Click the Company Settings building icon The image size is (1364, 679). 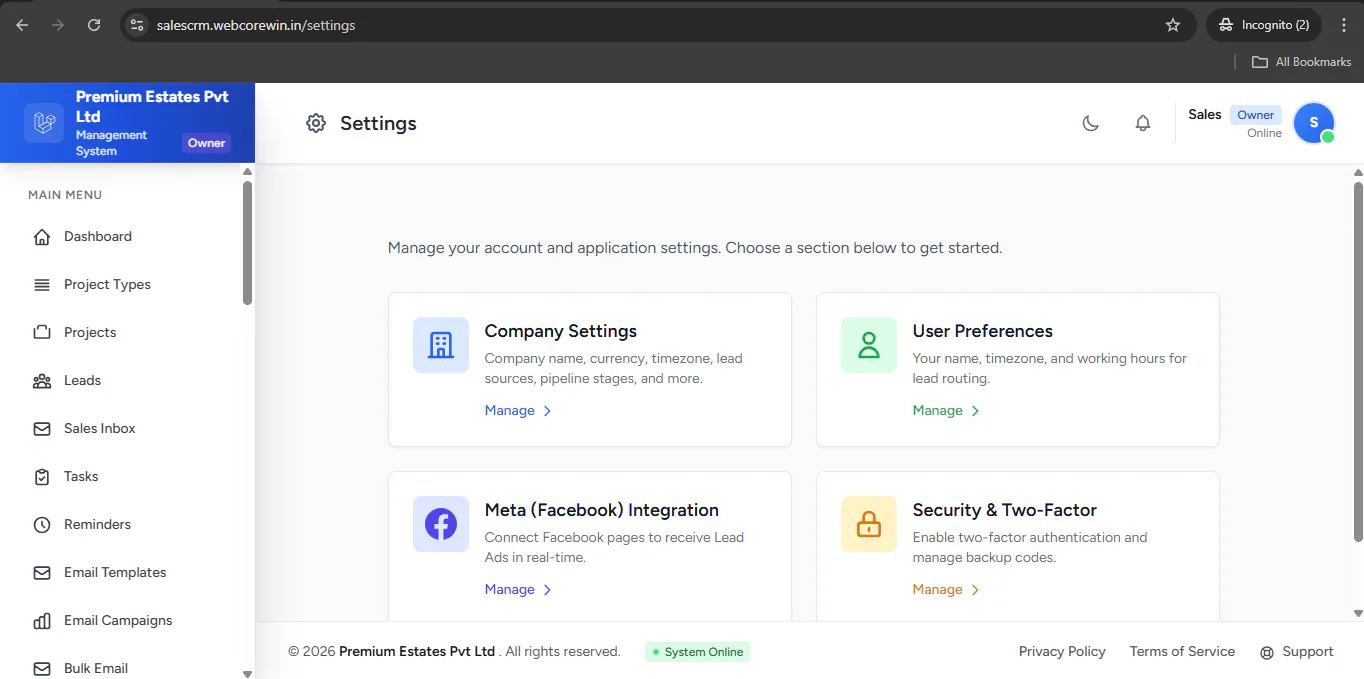tap(441, 345)
